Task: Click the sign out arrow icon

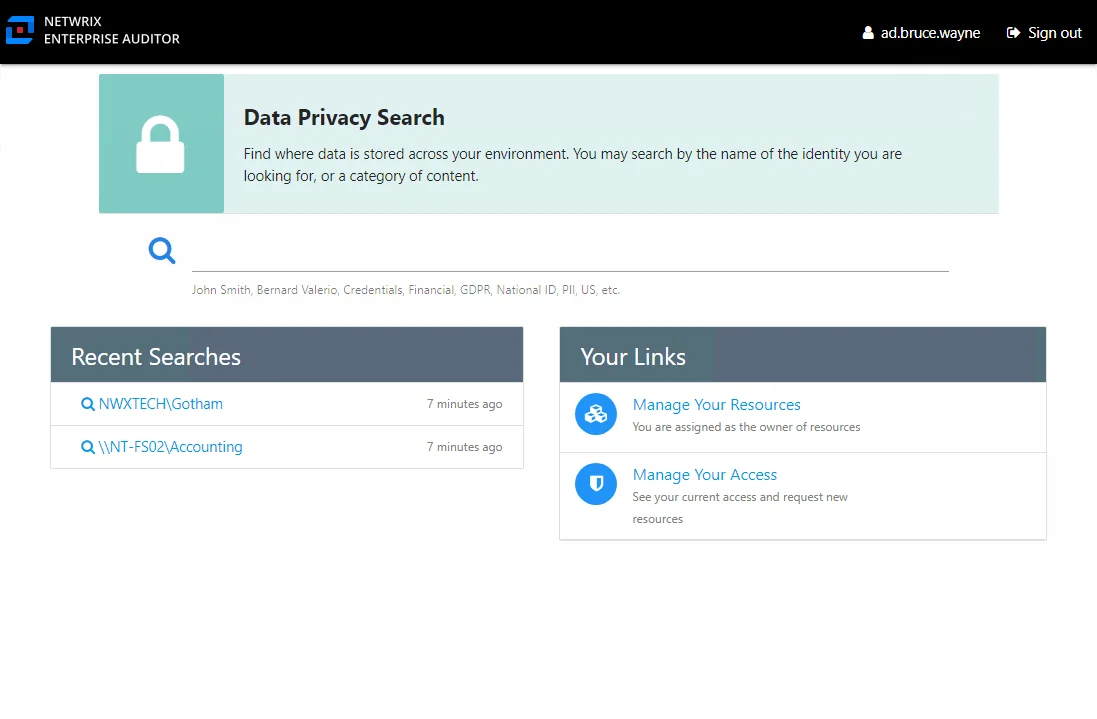Action: tap(1013, 33)
